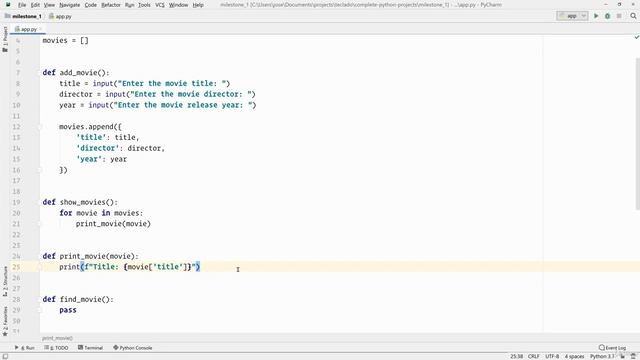Viewport: 640px width, 360px height.
Task: Click the 'Enter the movie director: ' string
Action: point(191,94)
